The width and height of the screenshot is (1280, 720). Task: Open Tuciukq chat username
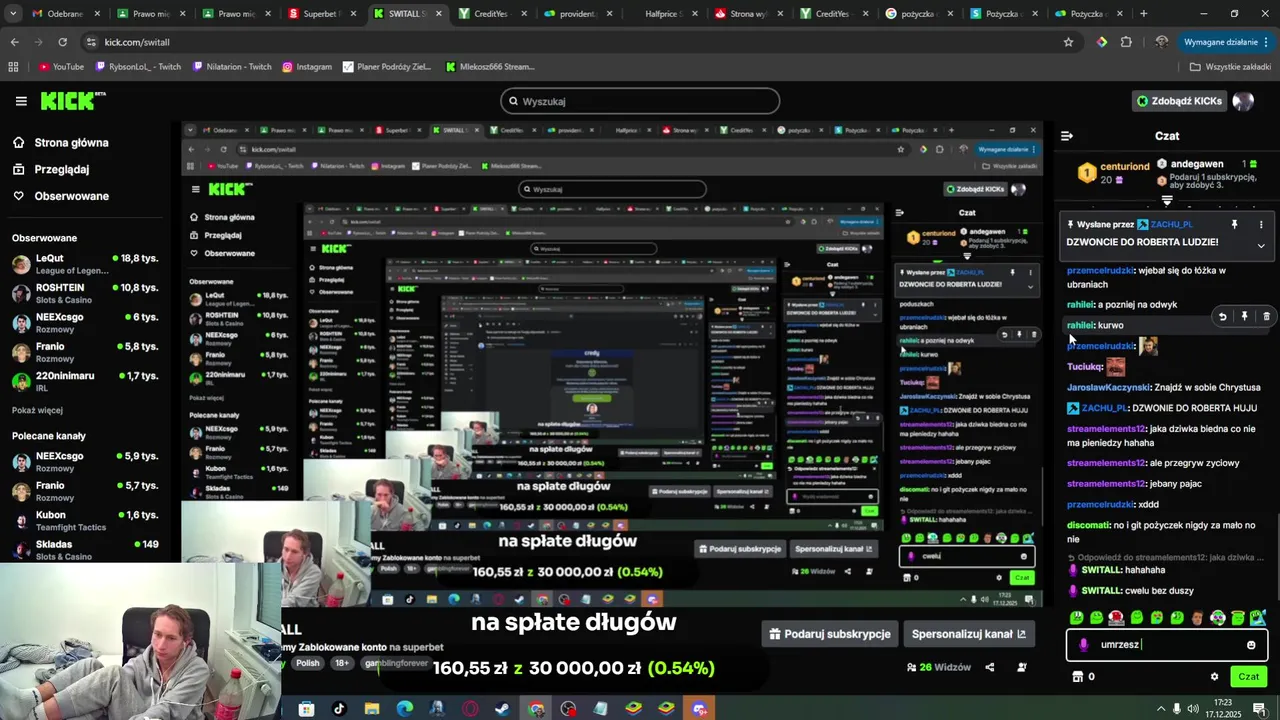(1084, 367)
